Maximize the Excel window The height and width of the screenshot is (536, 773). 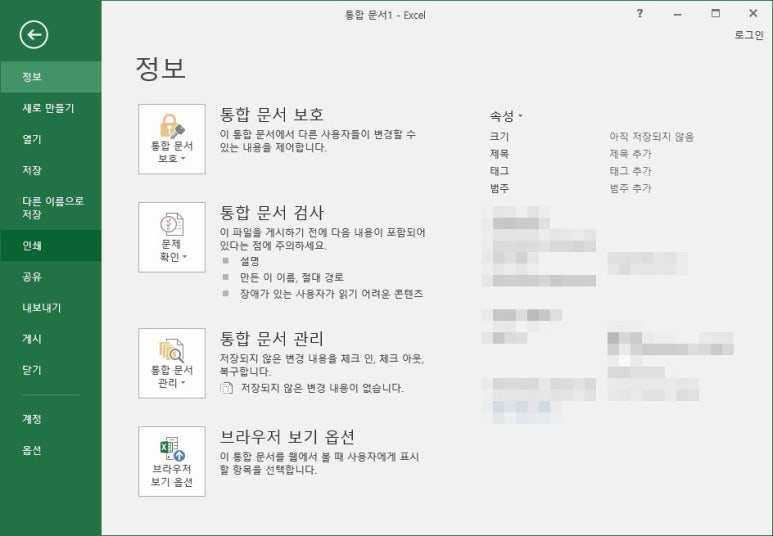(x=715, y=14)
